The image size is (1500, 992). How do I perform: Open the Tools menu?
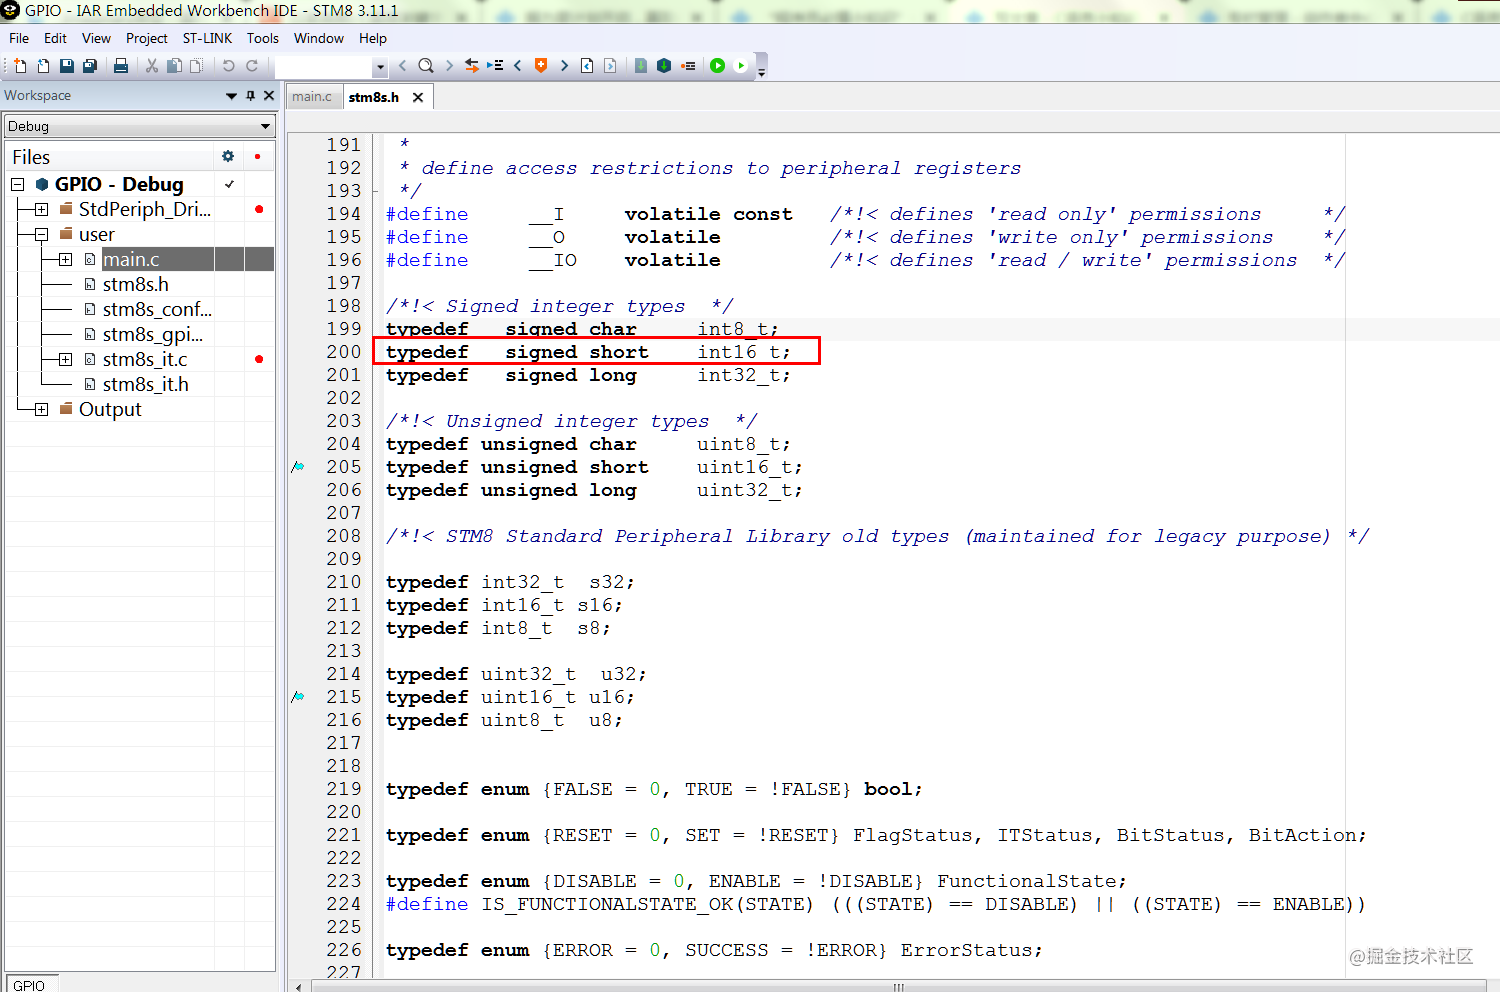(x=263, y=38)
